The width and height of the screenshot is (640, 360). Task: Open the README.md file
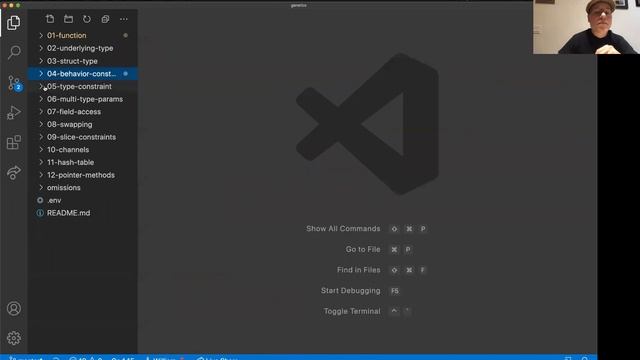point(69,213)
